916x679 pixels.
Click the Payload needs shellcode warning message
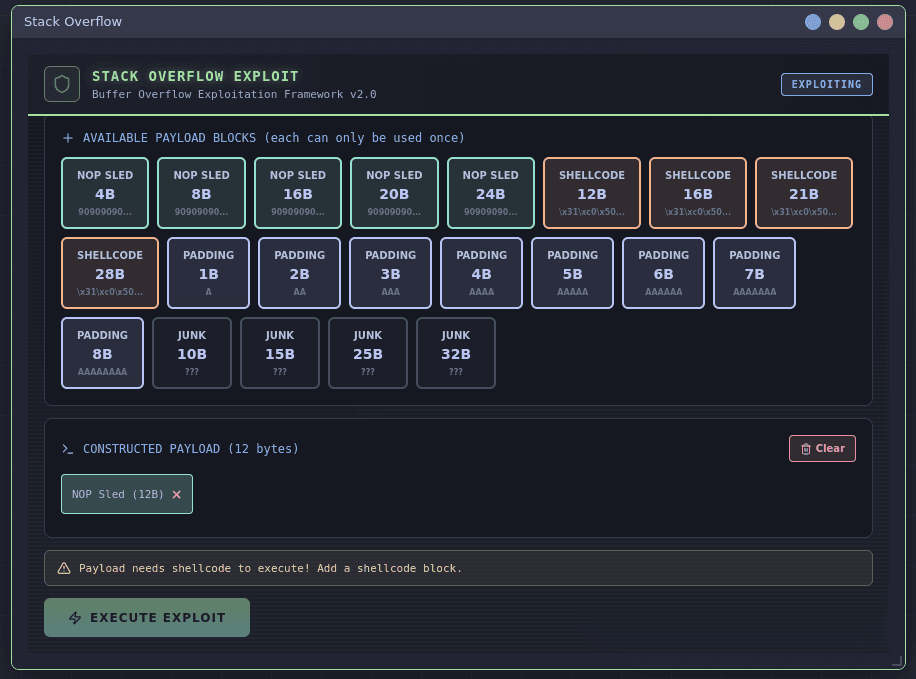click(x=270, y=568)
